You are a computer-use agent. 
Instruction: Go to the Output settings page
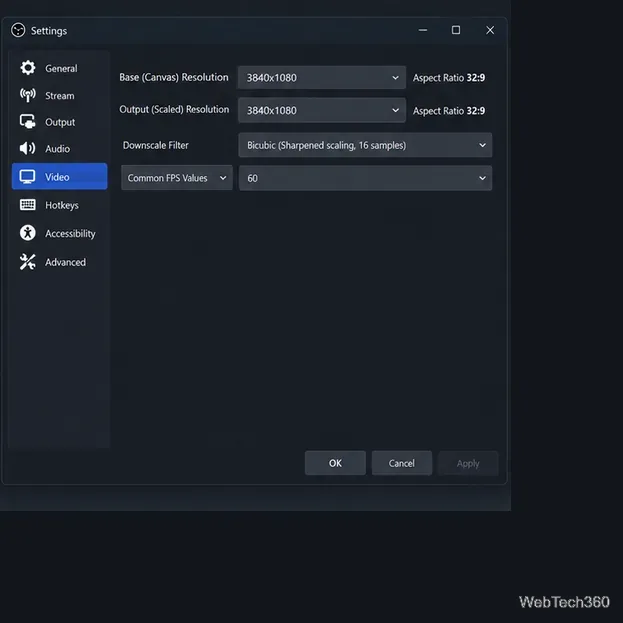[x=60, y=122]
